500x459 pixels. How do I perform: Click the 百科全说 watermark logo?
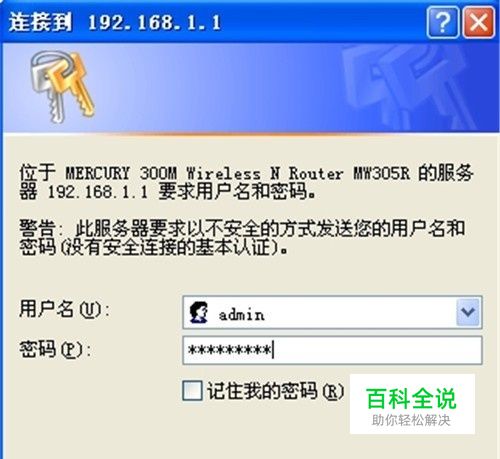point(411,399)
